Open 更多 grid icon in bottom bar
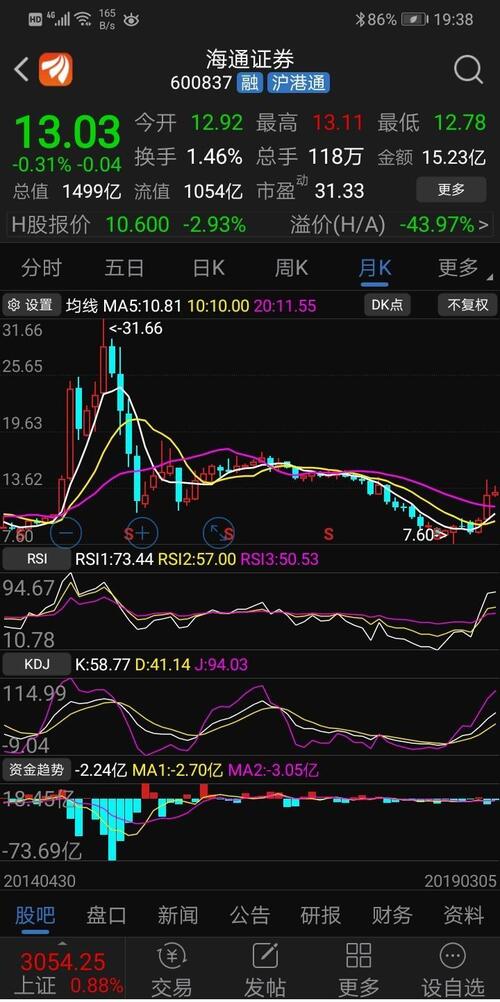This screenshot has height=1002, width=500. click(x=359, y=970)
